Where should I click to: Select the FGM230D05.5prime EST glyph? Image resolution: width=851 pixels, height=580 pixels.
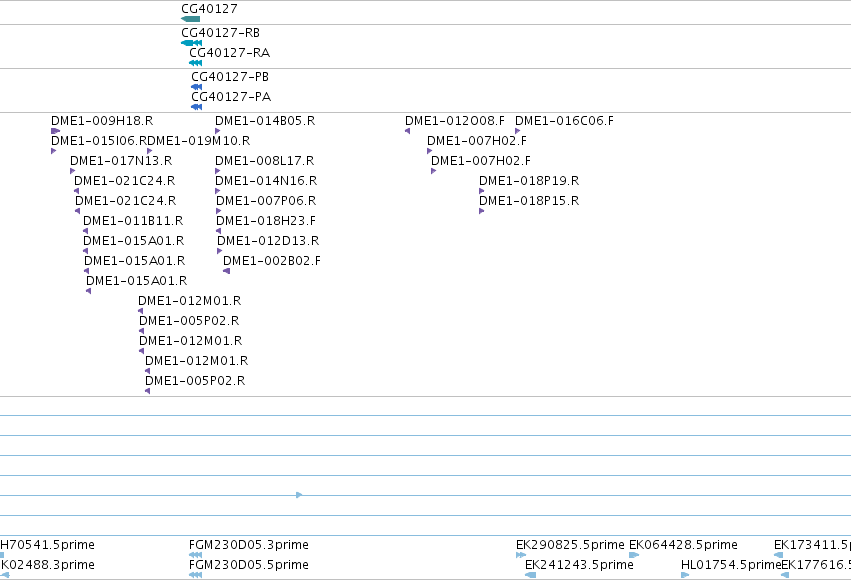195,575
